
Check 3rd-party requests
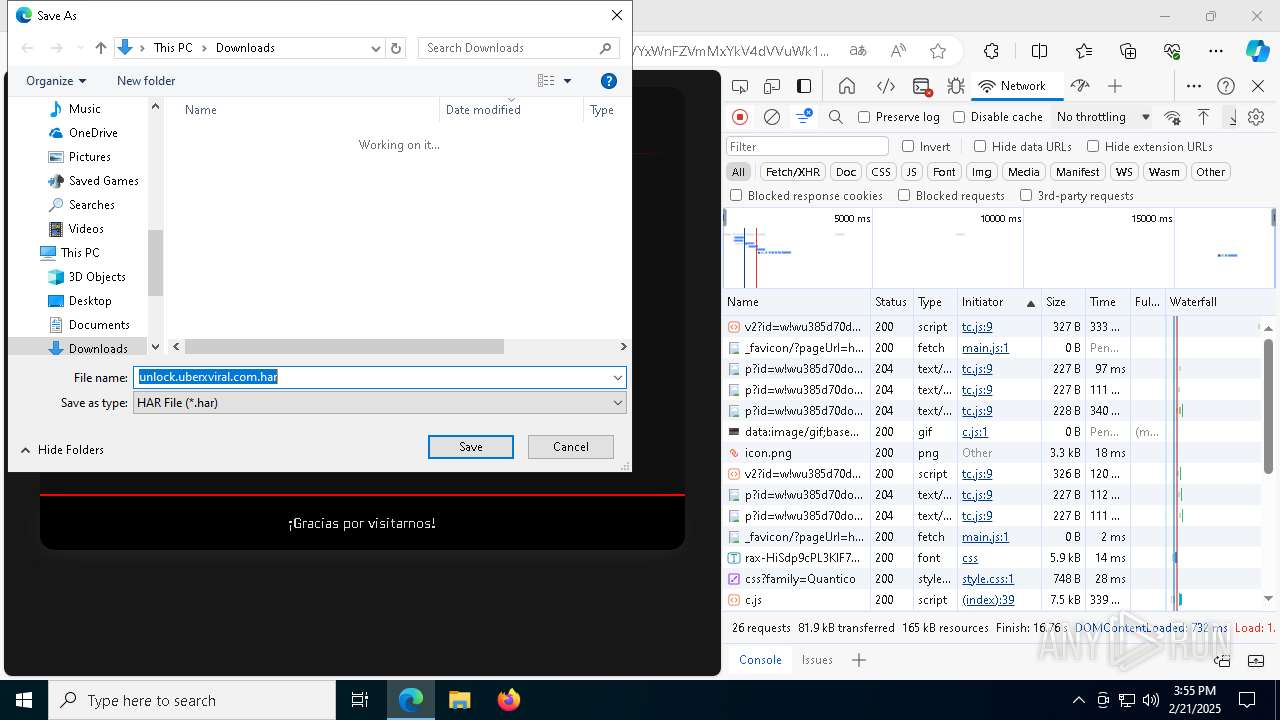(1025, 196)
